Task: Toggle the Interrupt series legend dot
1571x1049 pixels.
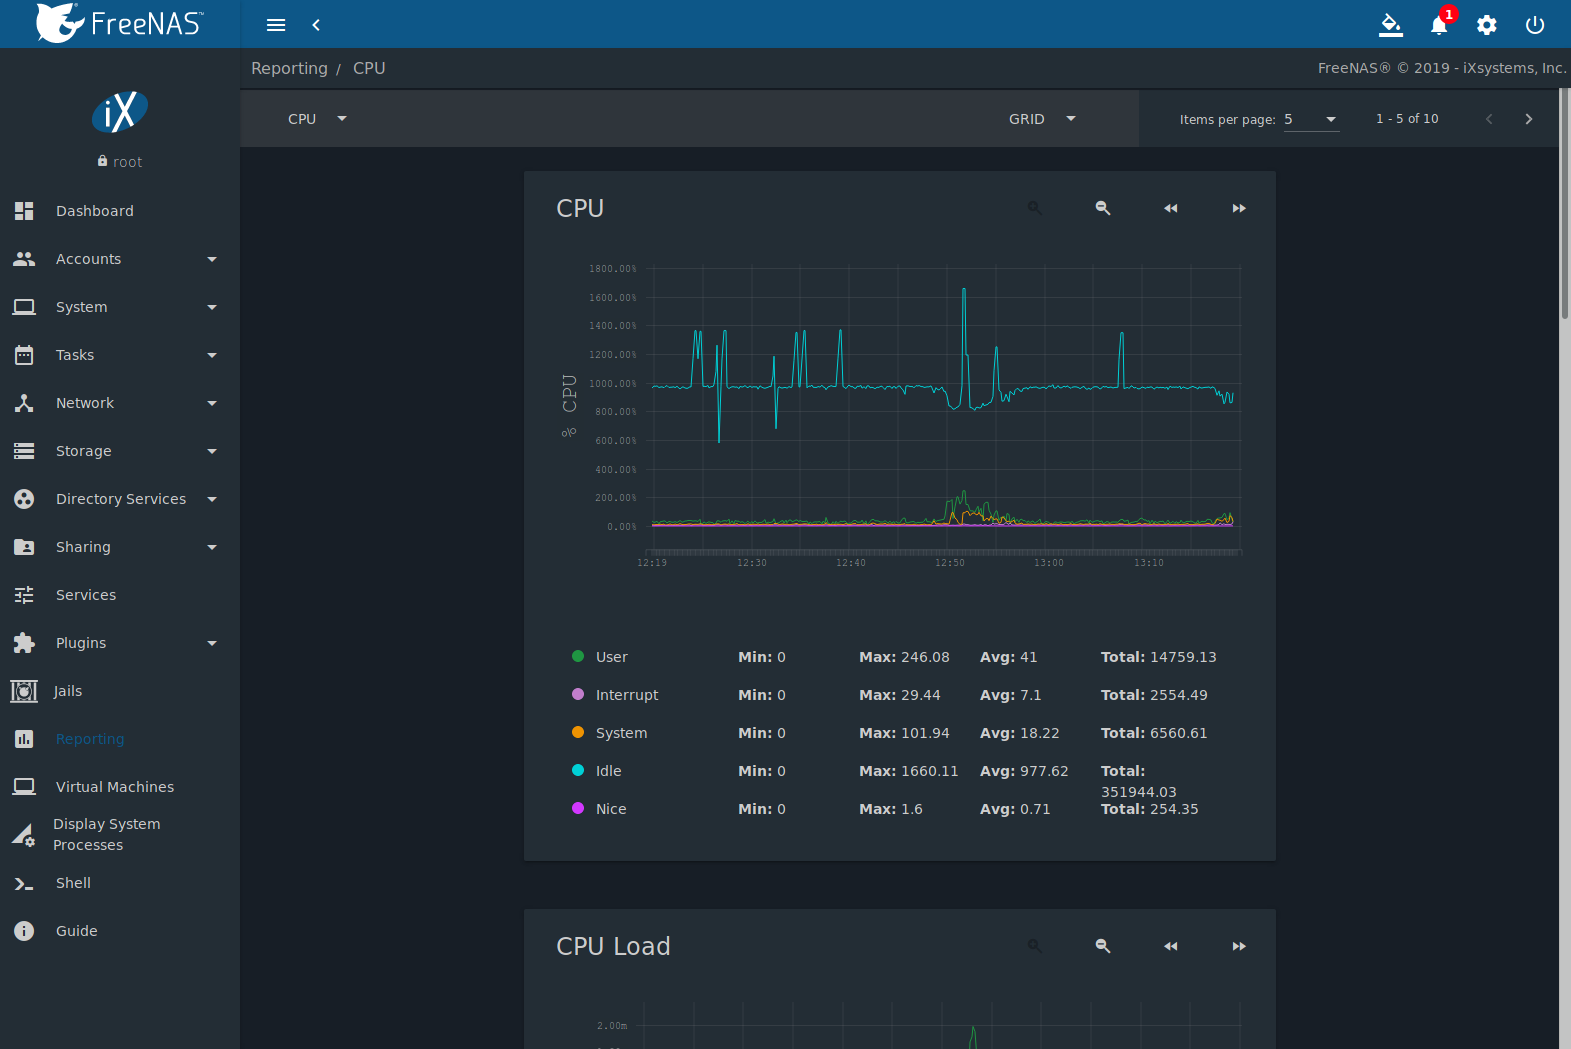Action: [x=578, y=694]
